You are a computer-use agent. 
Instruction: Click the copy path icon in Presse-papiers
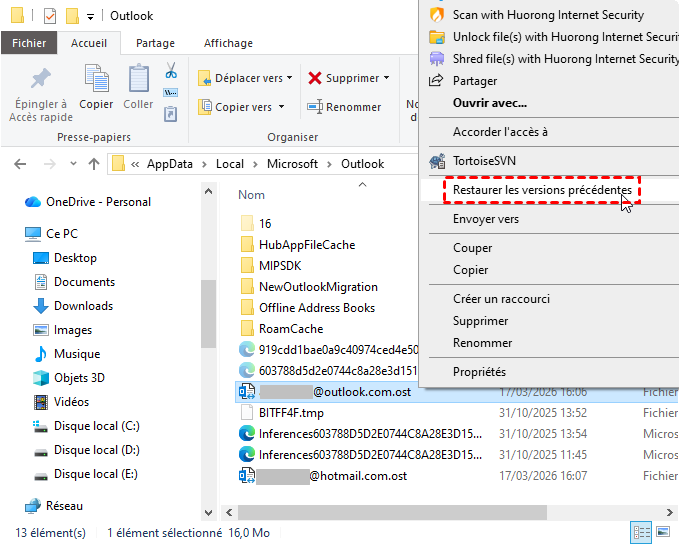(x=171, y=93)
